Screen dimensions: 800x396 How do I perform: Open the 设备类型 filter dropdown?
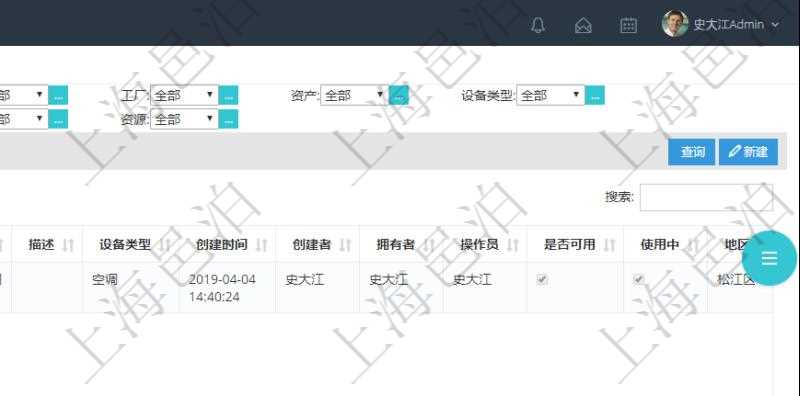(x=551, y=95)
